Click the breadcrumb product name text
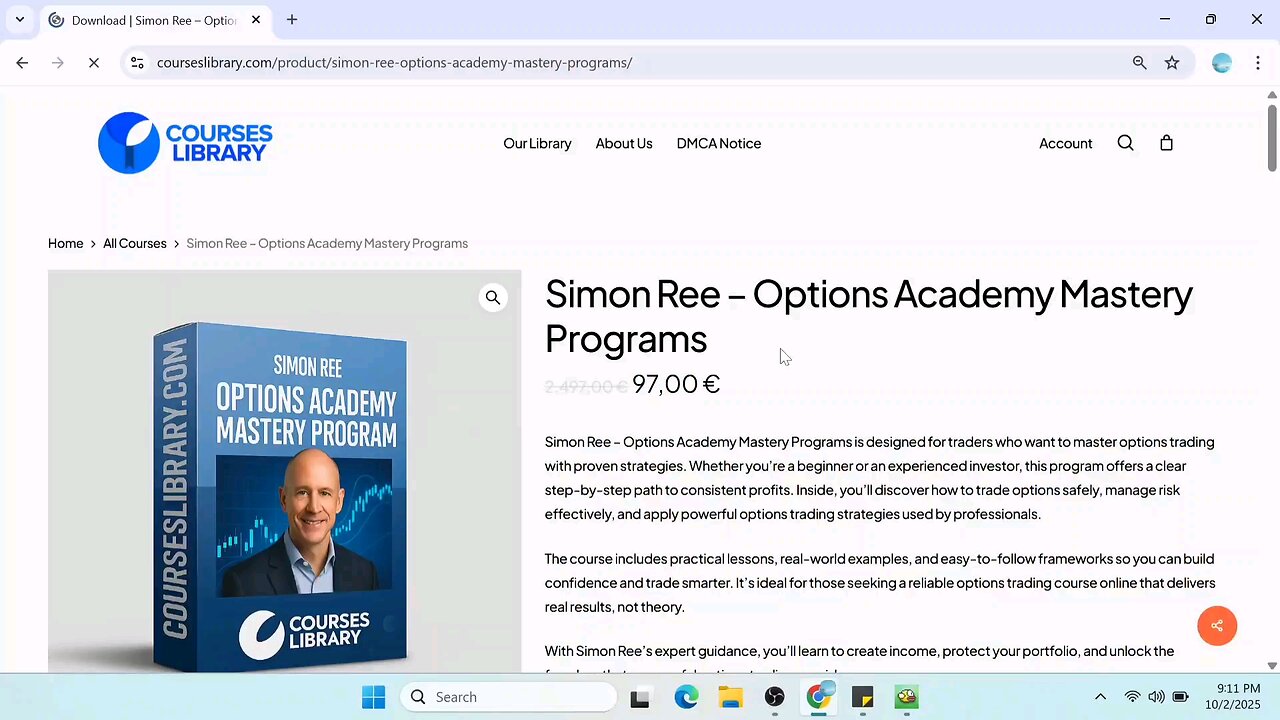 [x=327, y=243]
